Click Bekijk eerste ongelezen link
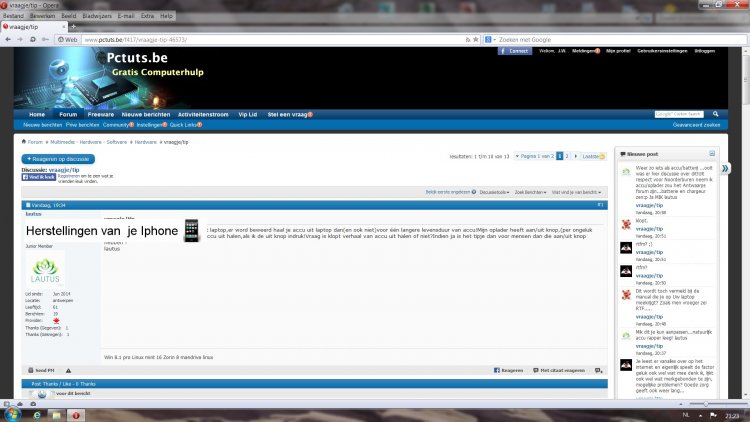750x422 pixels. pyautogui.click(x=451, y=192)
